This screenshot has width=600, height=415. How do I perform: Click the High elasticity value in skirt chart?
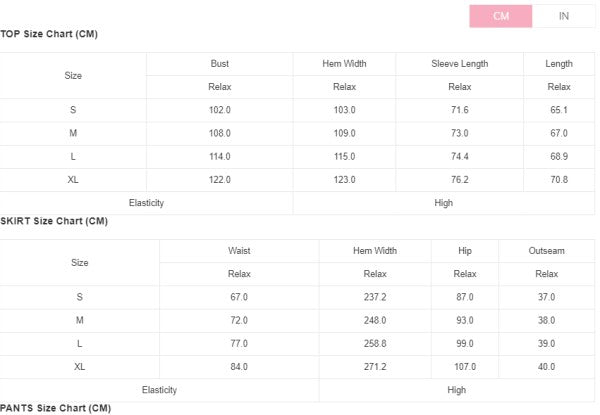(457, 390)
